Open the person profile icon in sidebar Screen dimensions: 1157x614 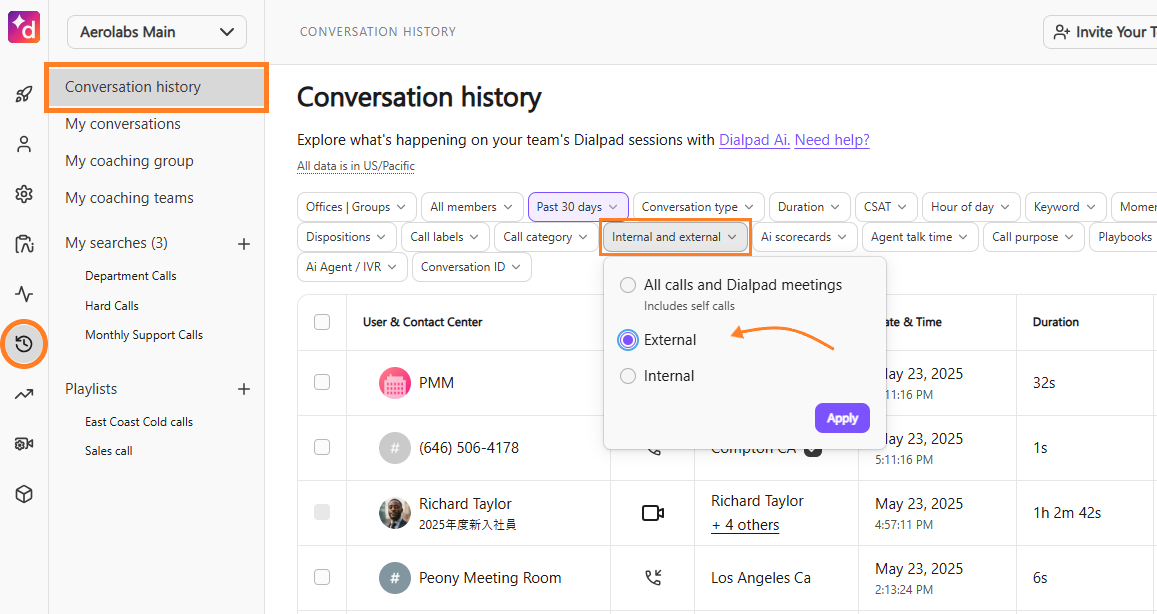pos(24,144)
